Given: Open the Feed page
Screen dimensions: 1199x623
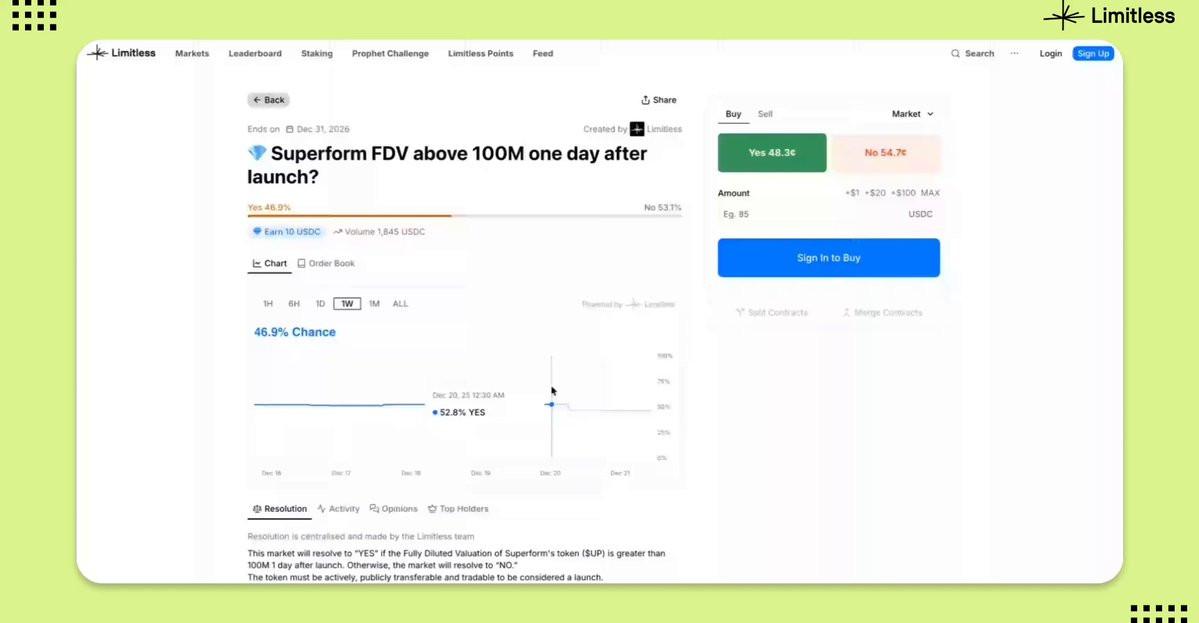Looking at the screenshot, I should click(543, 54).
